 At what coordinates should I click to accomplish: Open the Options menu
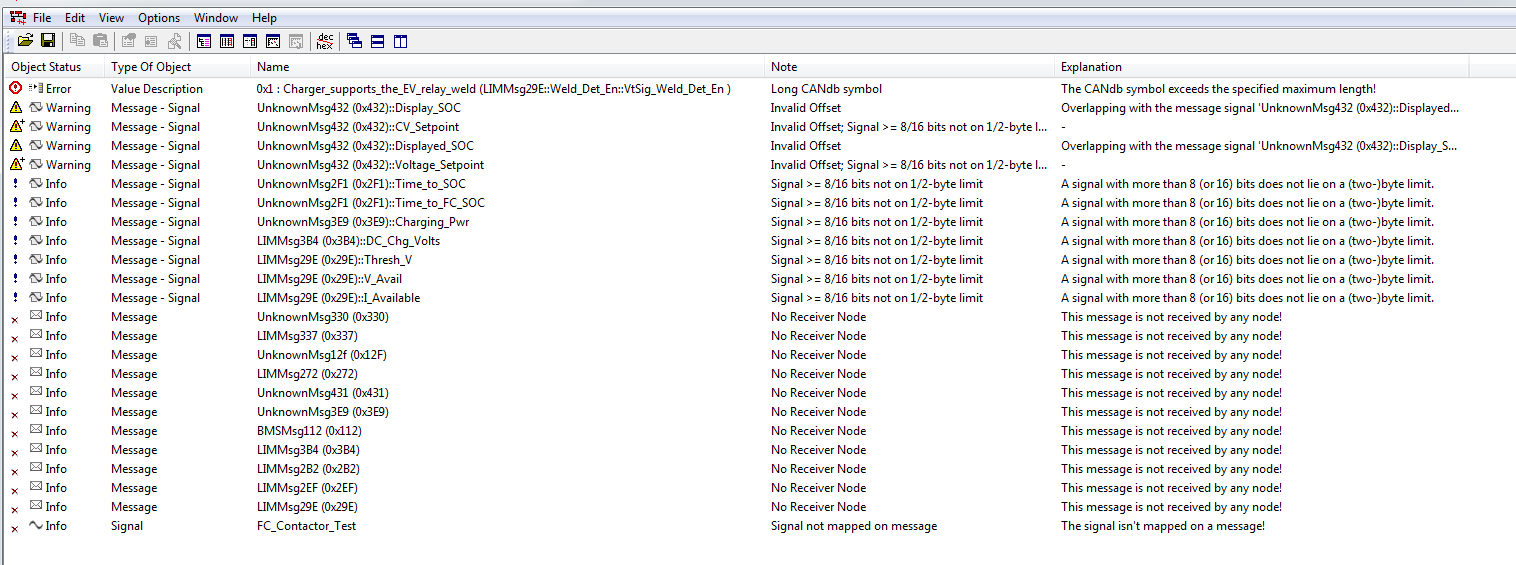tap(159, 18)
